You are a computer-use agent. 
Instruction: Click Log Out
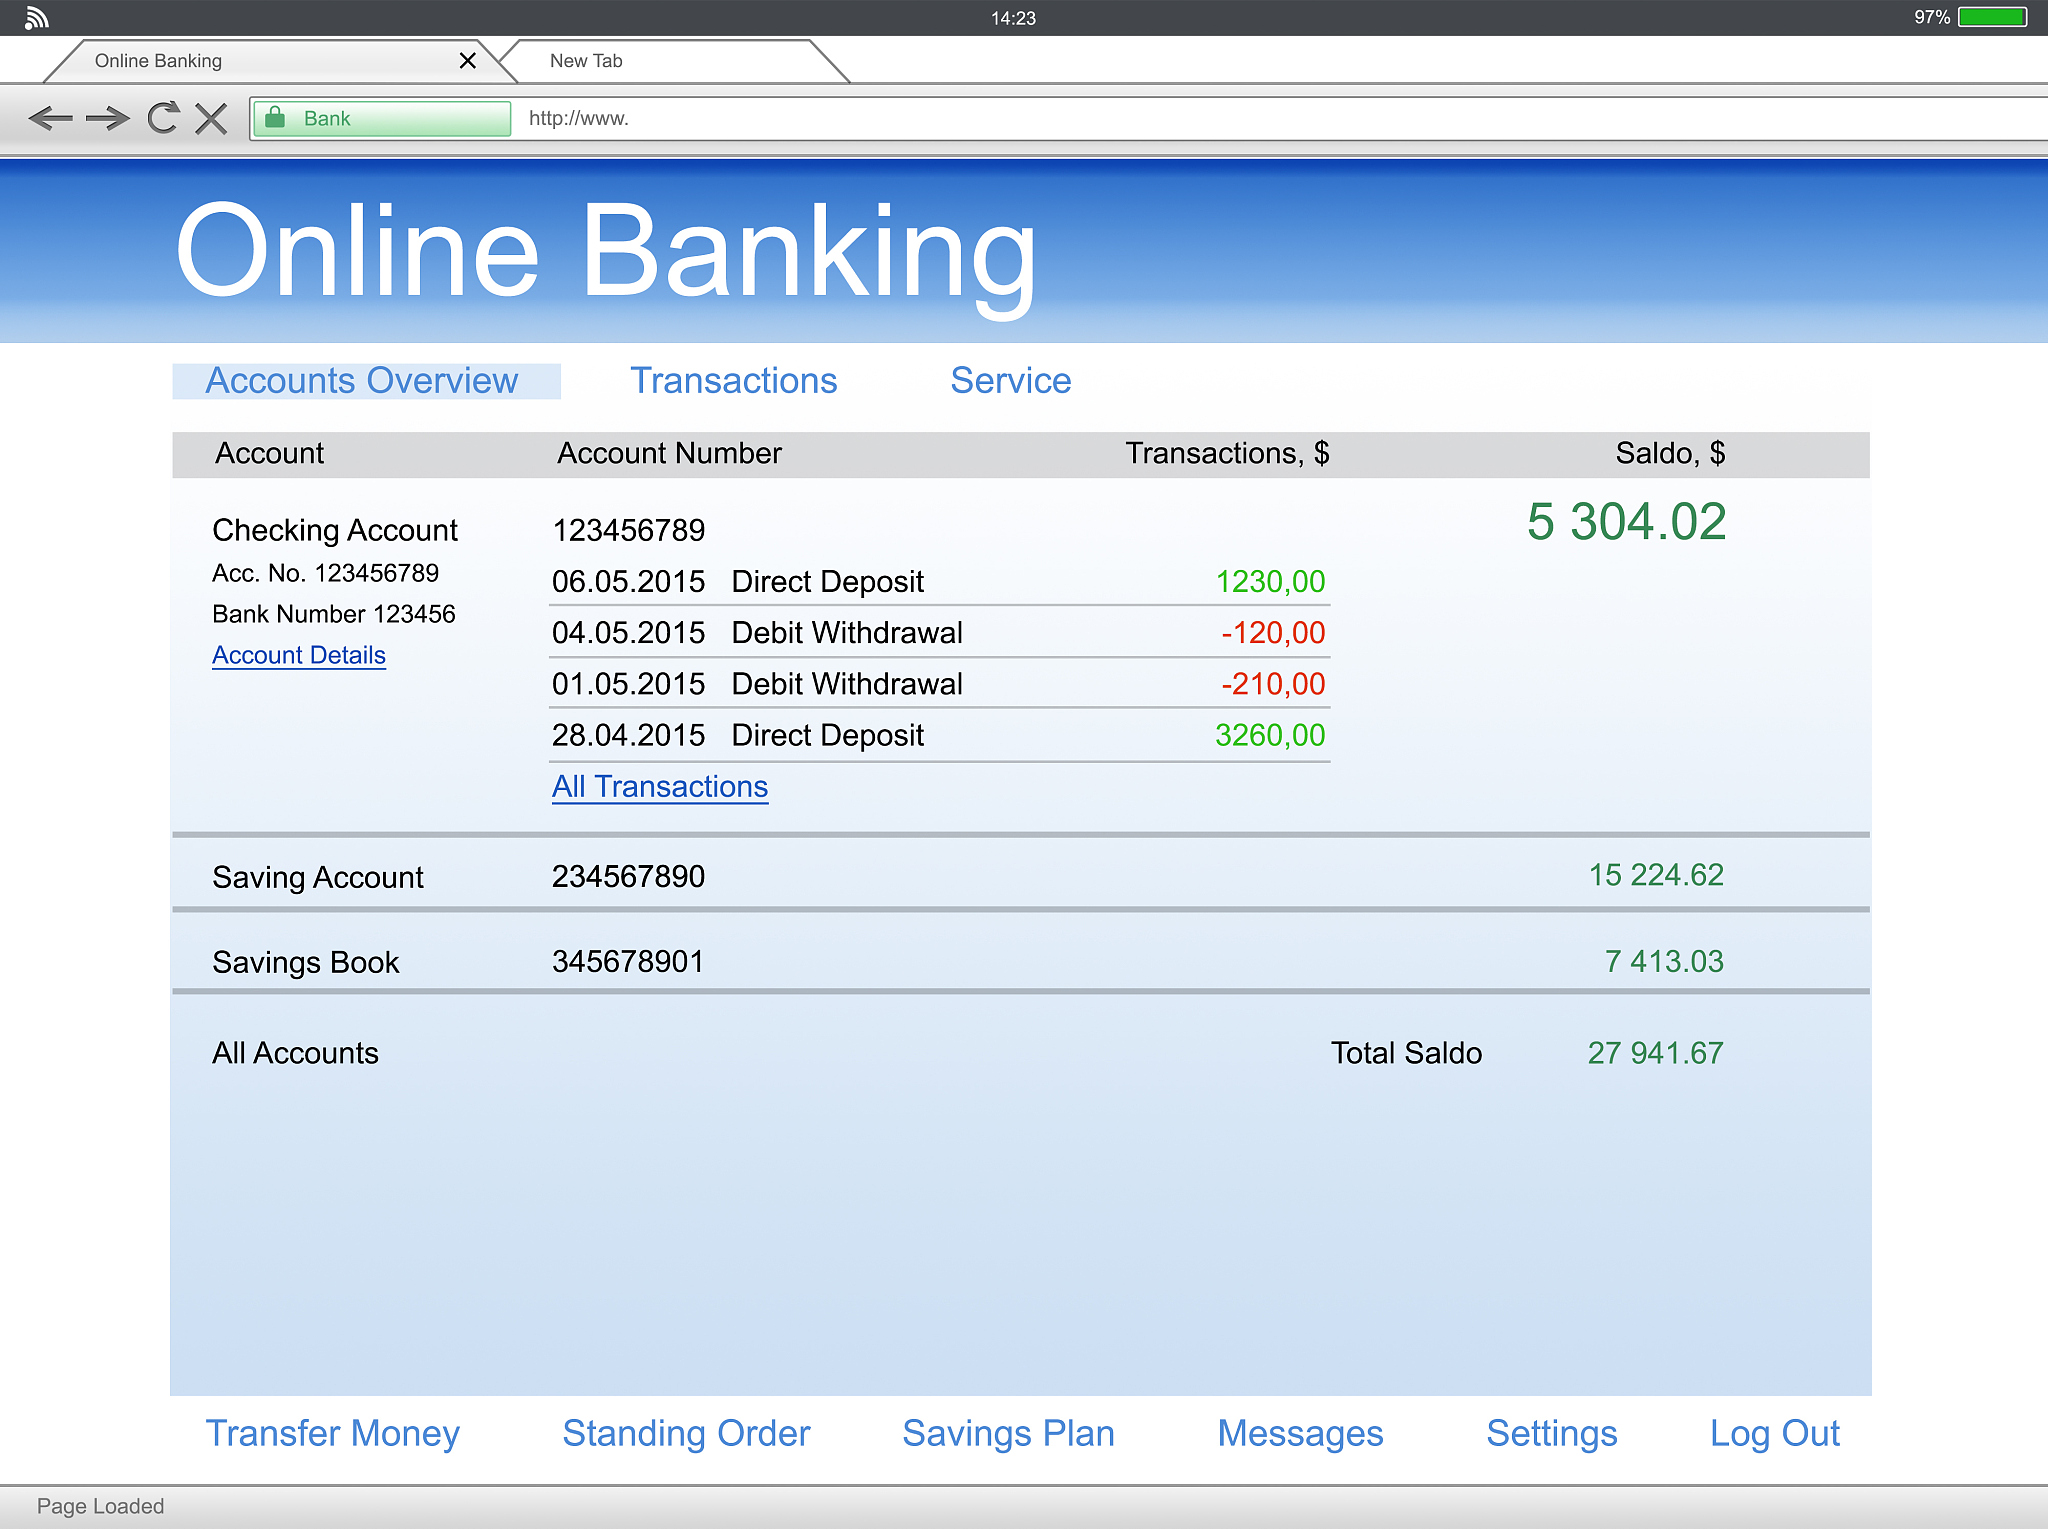click(1775, 1434)
